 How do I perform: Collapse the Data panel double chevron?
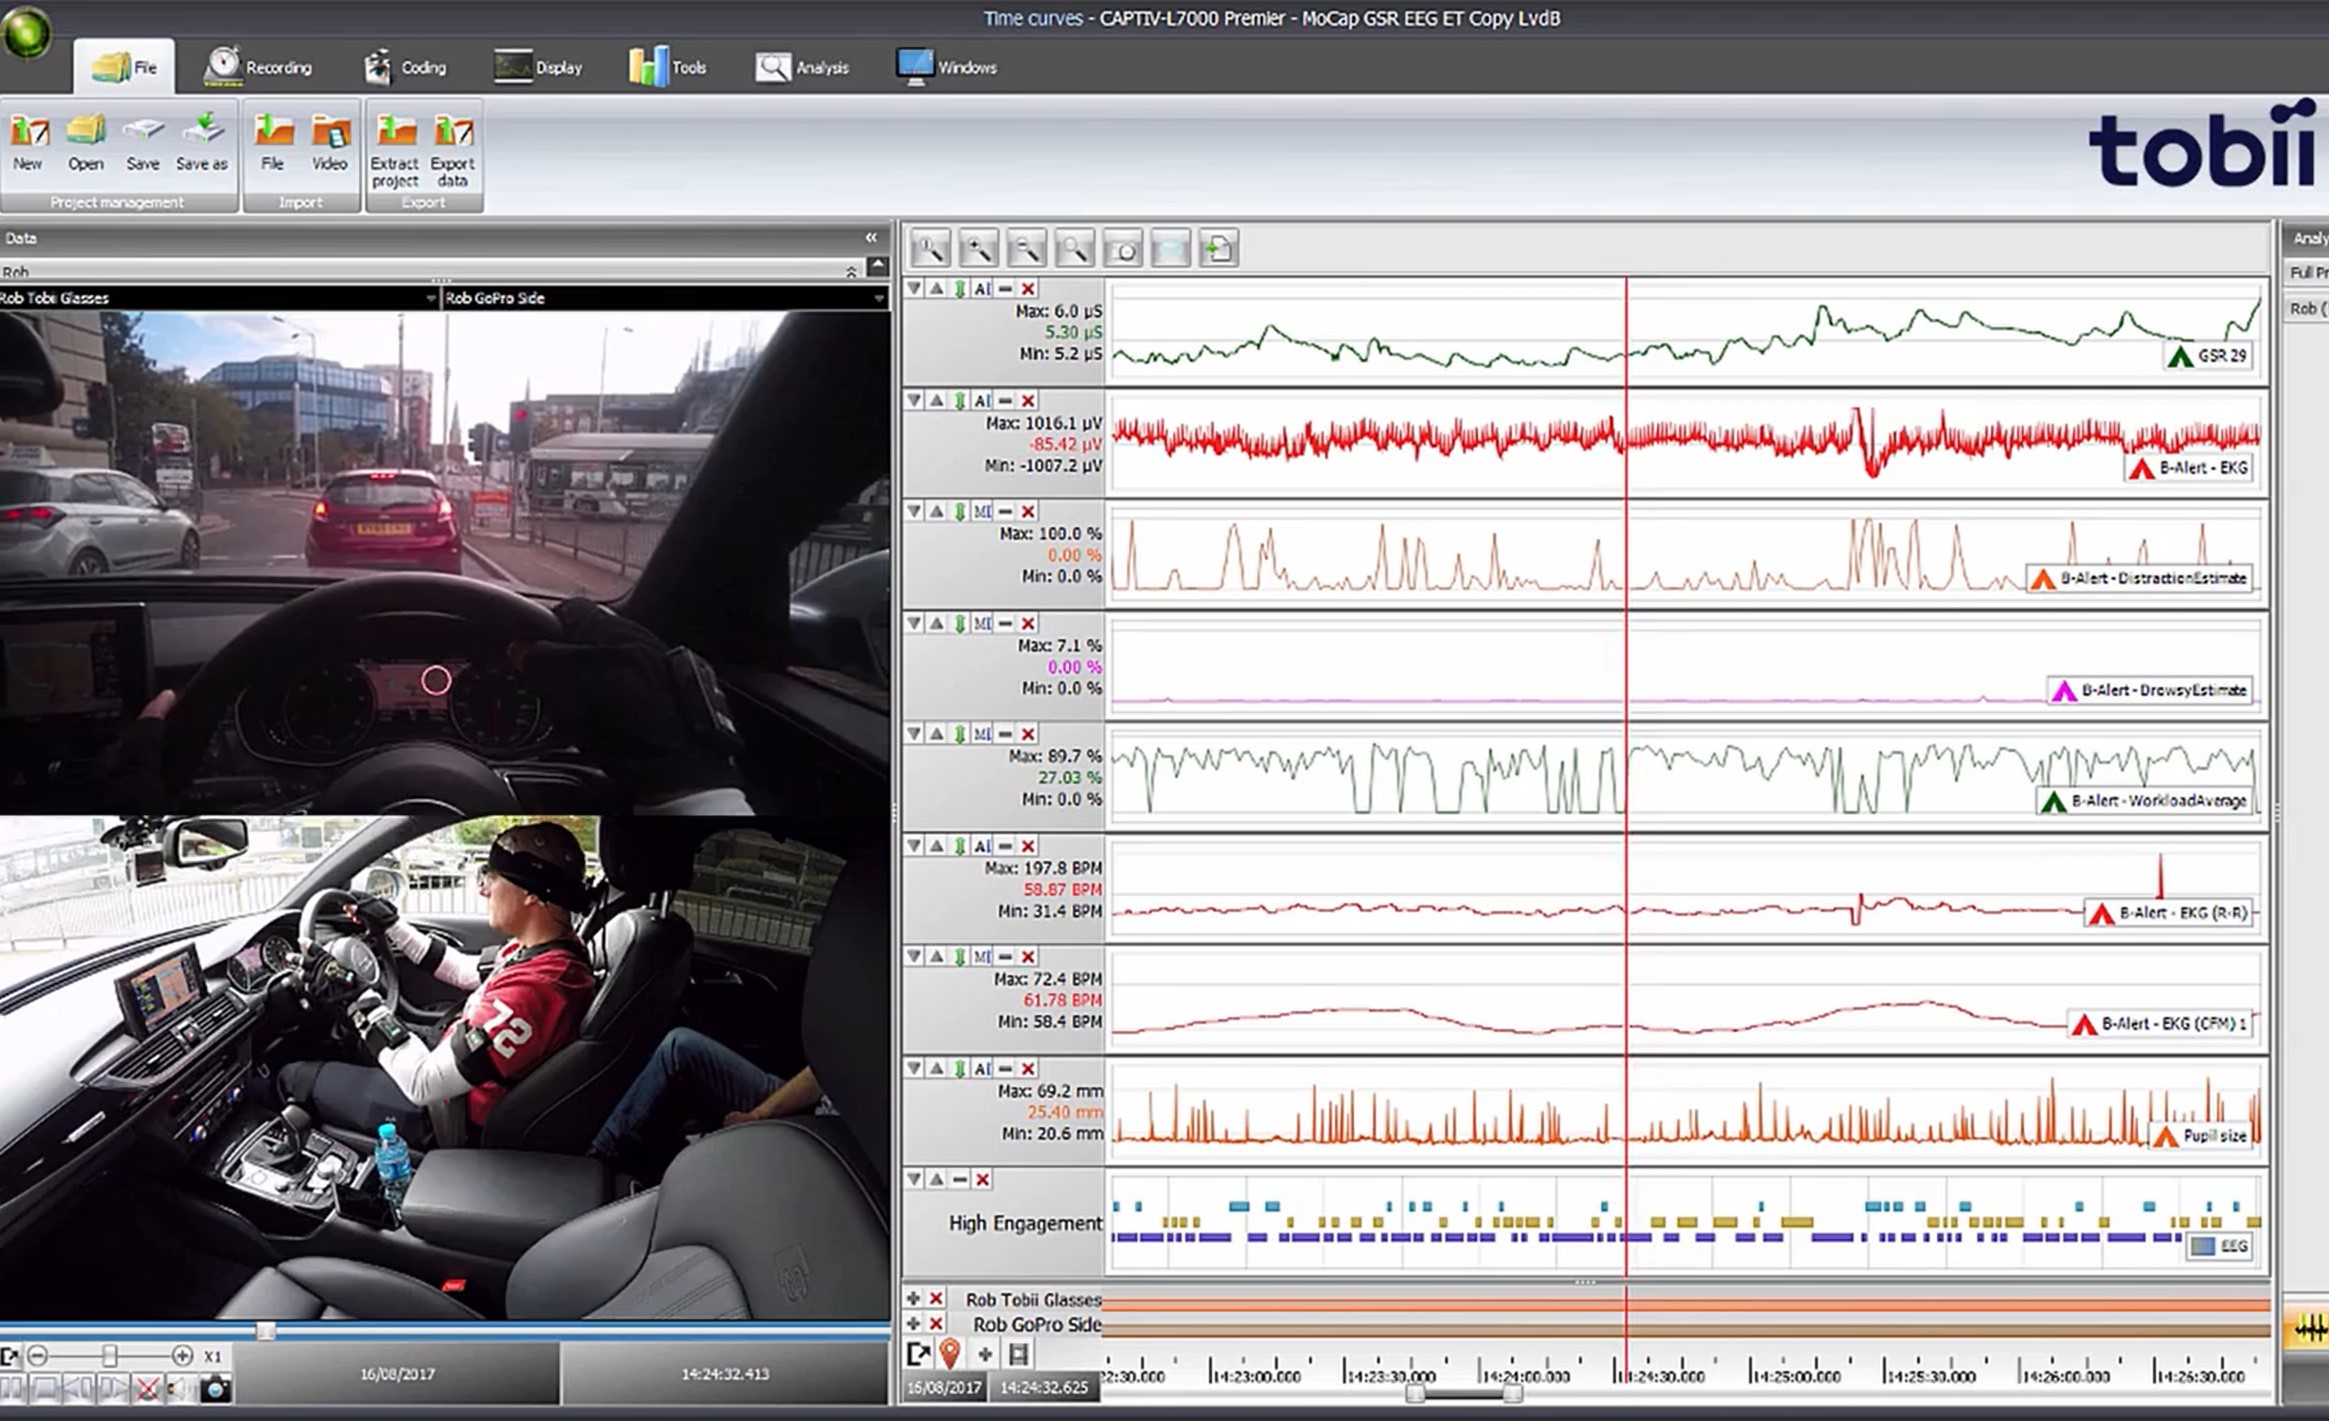(871, 238)
